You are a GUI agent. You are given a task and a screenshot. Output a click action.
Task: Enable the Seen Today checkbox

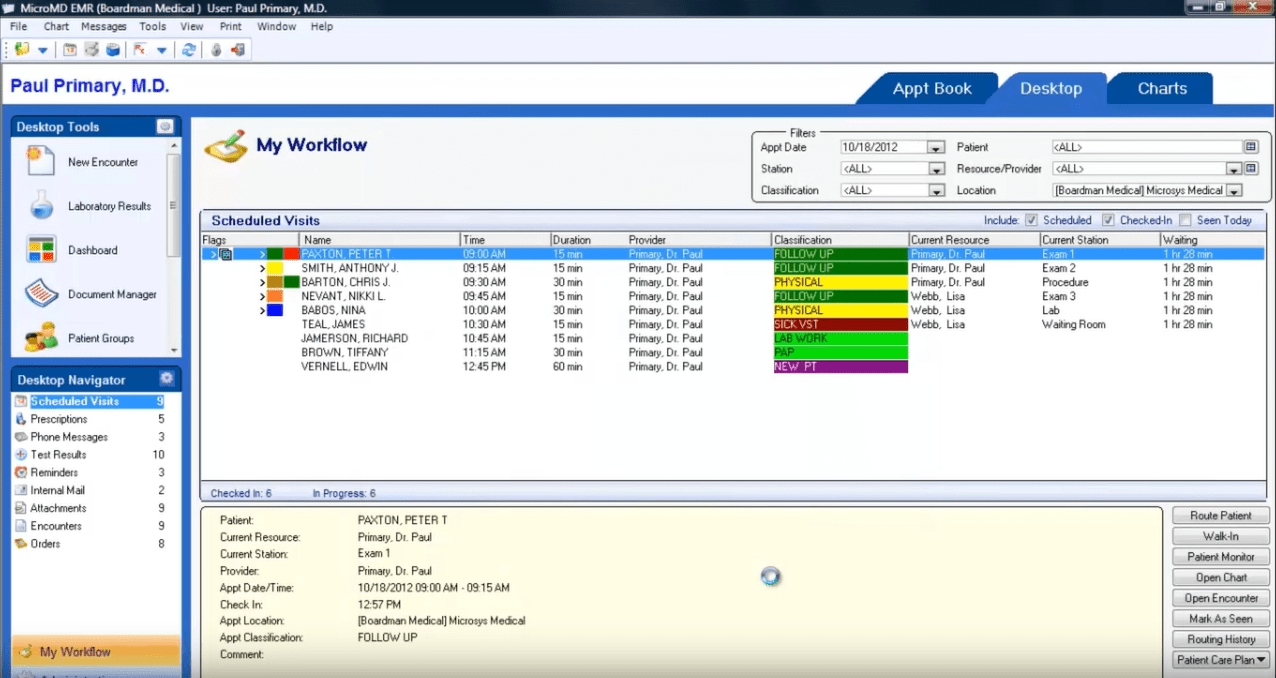(1185, 220)
